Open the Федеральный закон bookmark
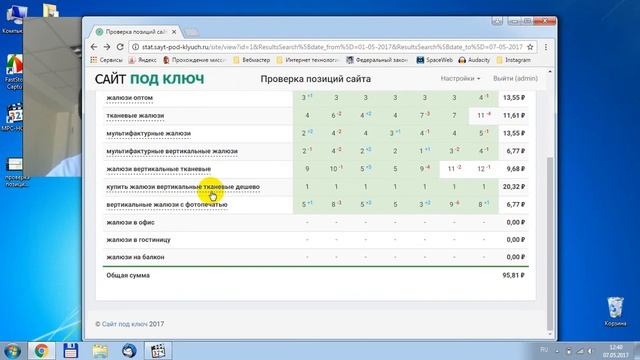Screen dimensions: 640x360 click(377, 60)
